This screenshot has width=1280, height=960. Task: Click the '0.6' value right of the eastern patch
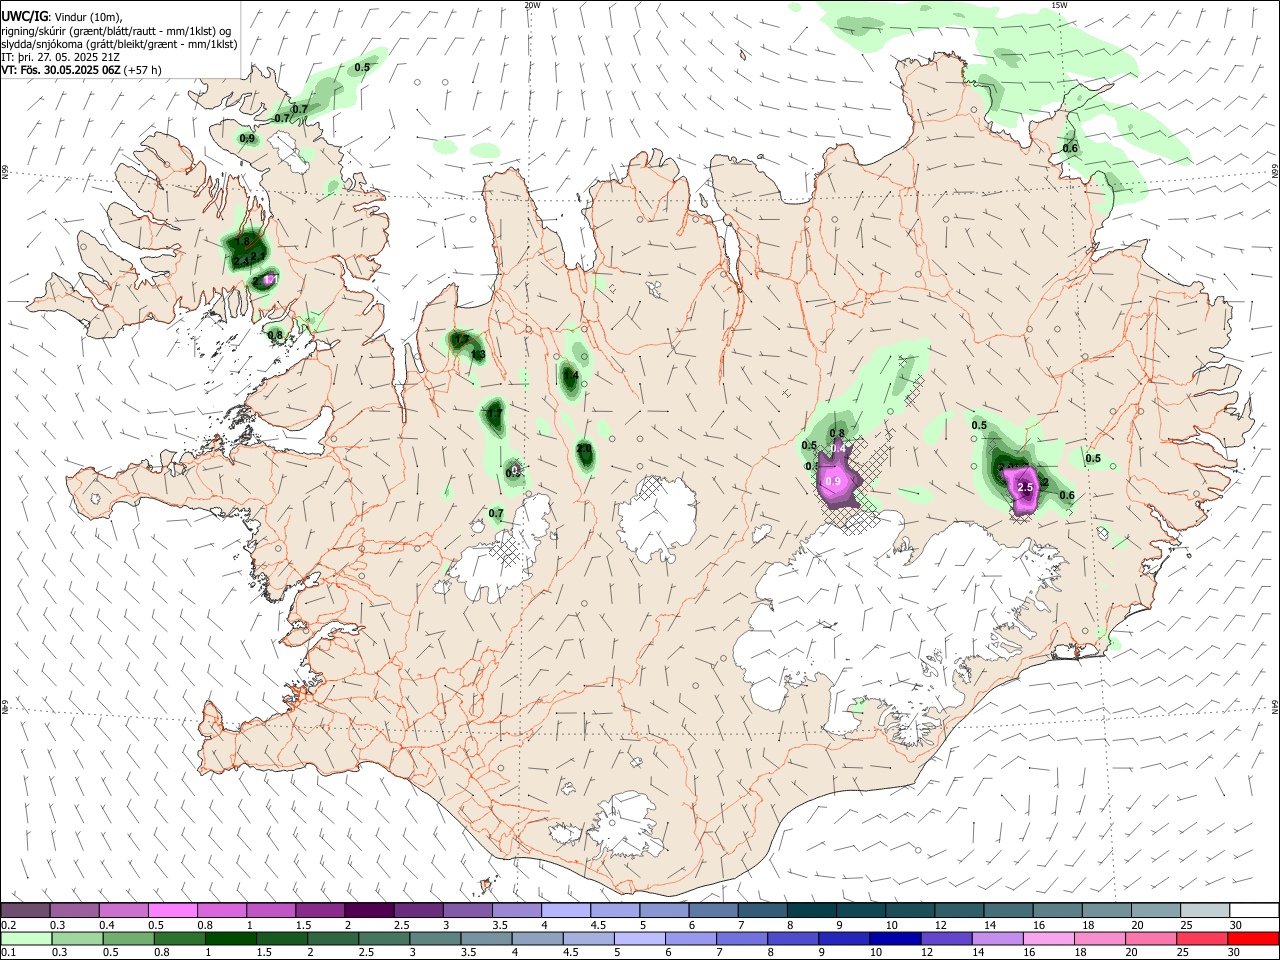coord(1067,496)
